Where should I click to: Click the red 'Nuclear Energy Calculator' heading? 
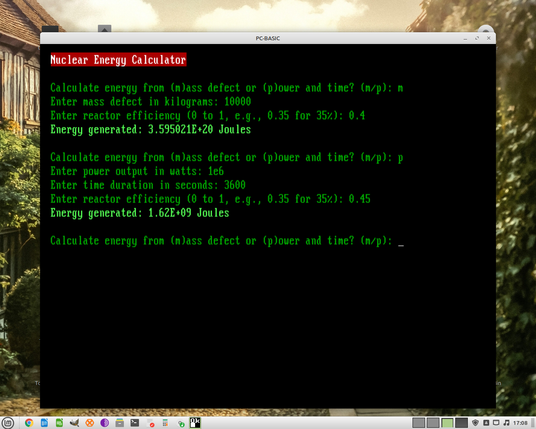pos(118,60)
